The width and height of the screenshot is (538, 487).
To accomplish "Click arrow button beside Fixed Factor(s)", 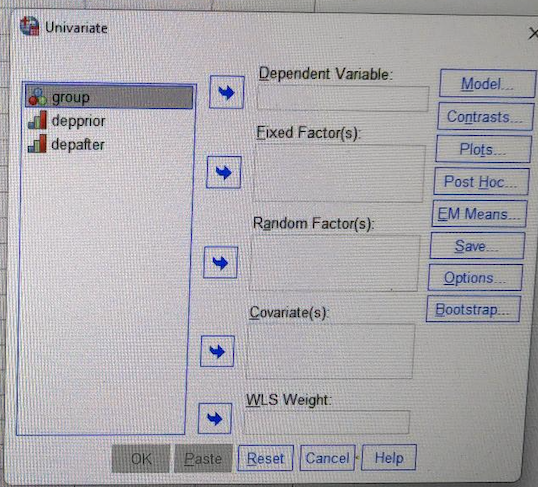I will click(224, 172).
